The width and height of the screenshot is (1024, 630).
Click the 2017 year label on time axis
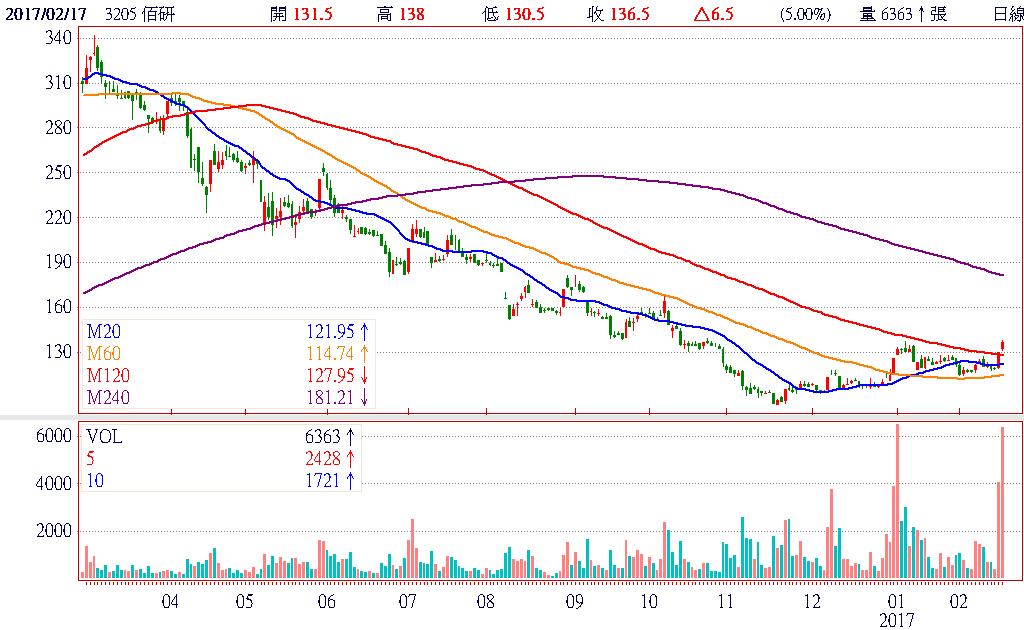click(897, 620)
